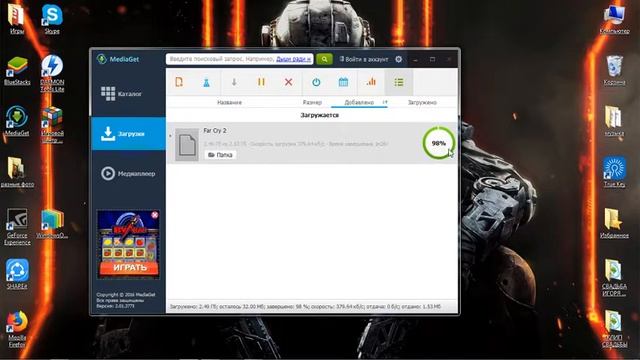Image resolution: width=640 pixels, height=360 pixels.
Task: Sort by the Размер column header
Action: tap(312, 102)
